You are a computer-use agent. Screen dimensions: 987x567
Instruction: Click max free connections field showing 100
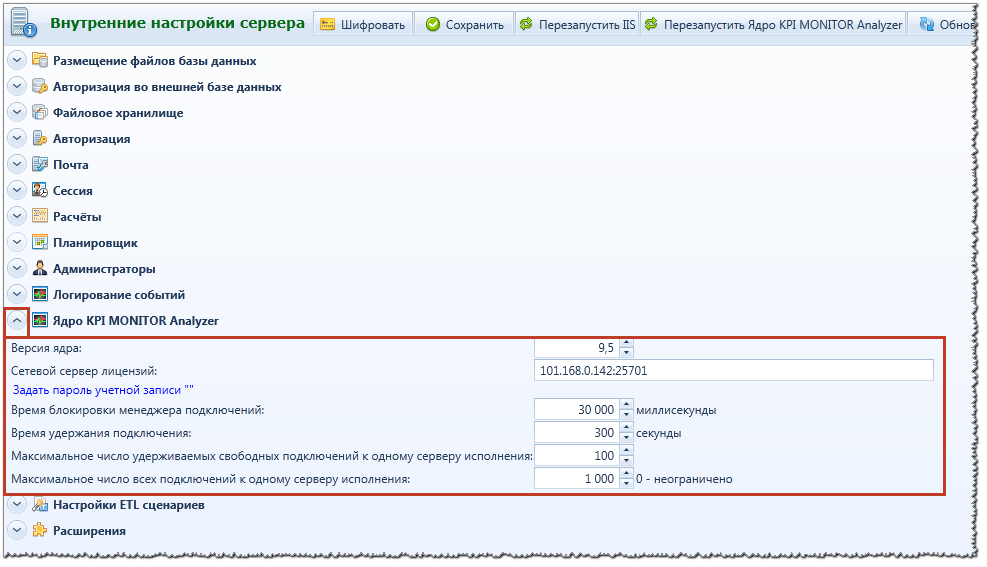577,456
